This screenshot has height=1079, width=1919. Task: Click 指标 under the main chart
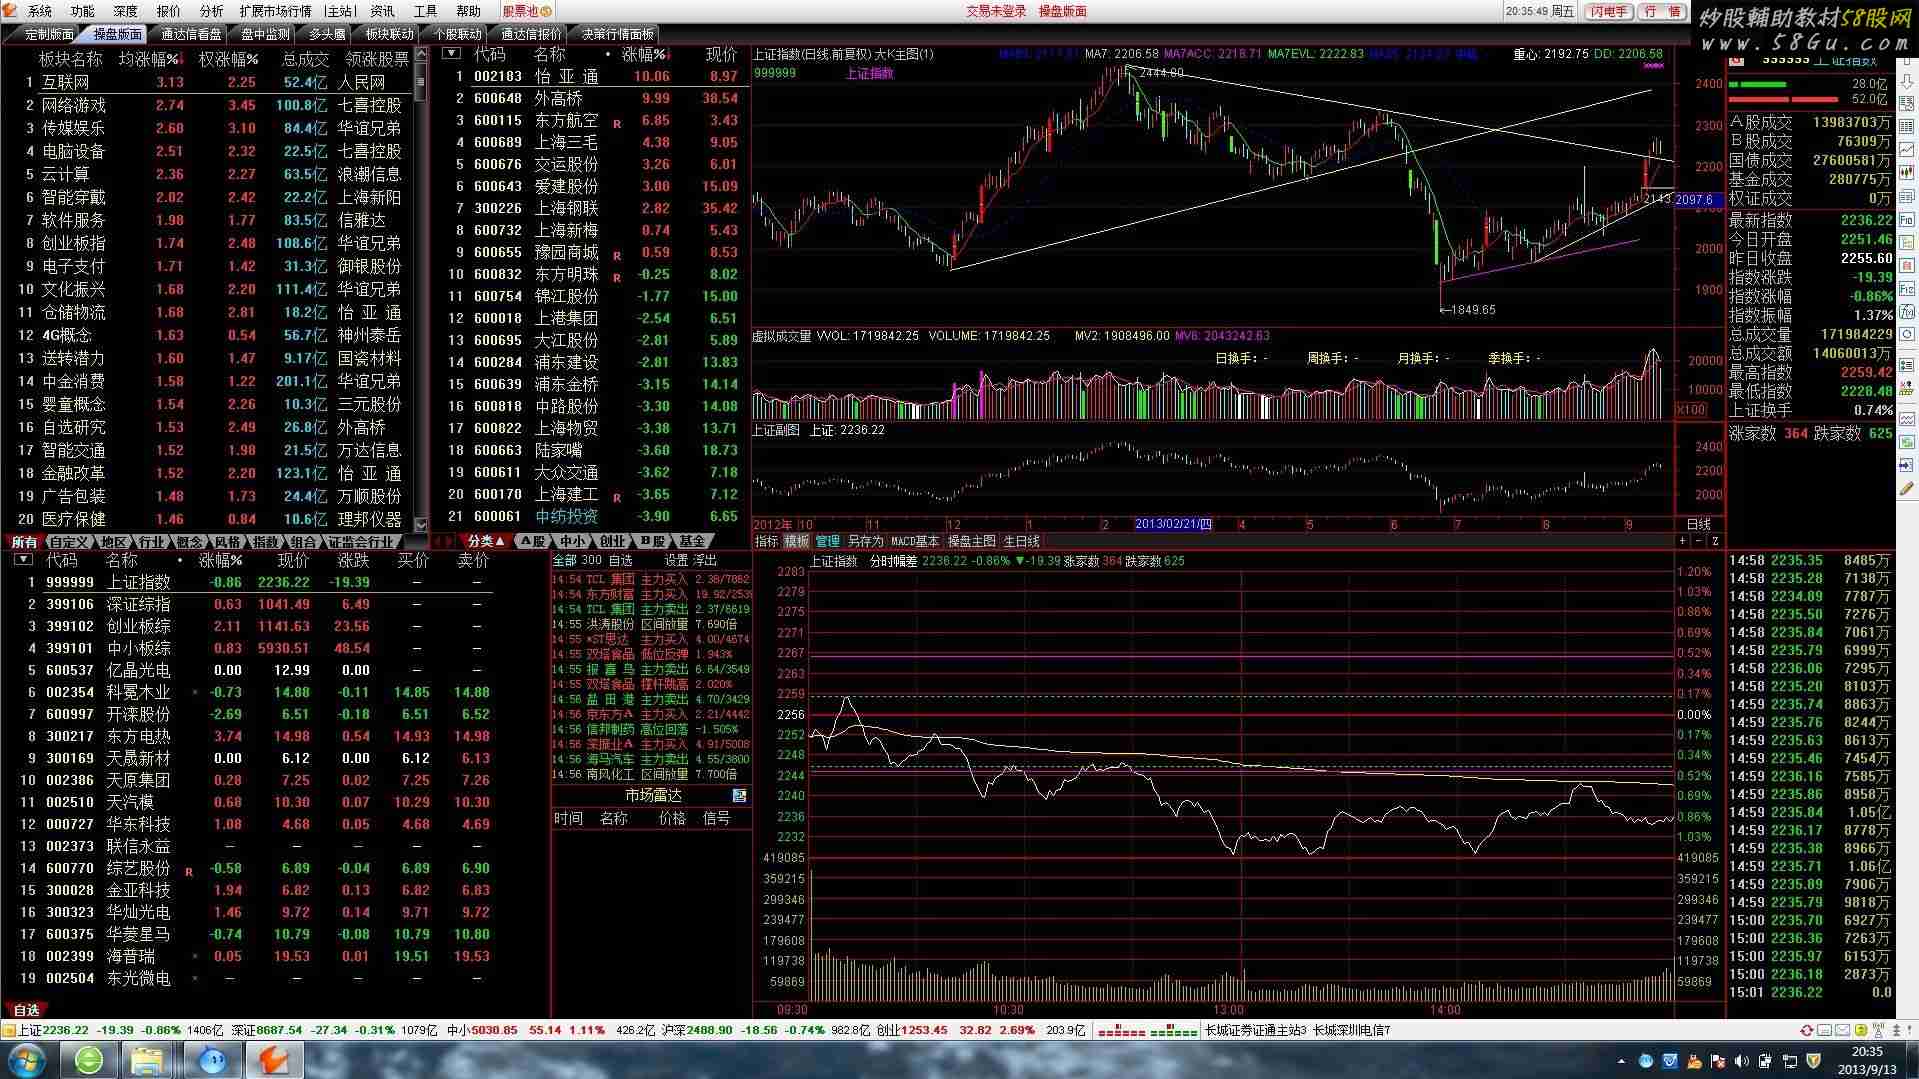[766, 541]
